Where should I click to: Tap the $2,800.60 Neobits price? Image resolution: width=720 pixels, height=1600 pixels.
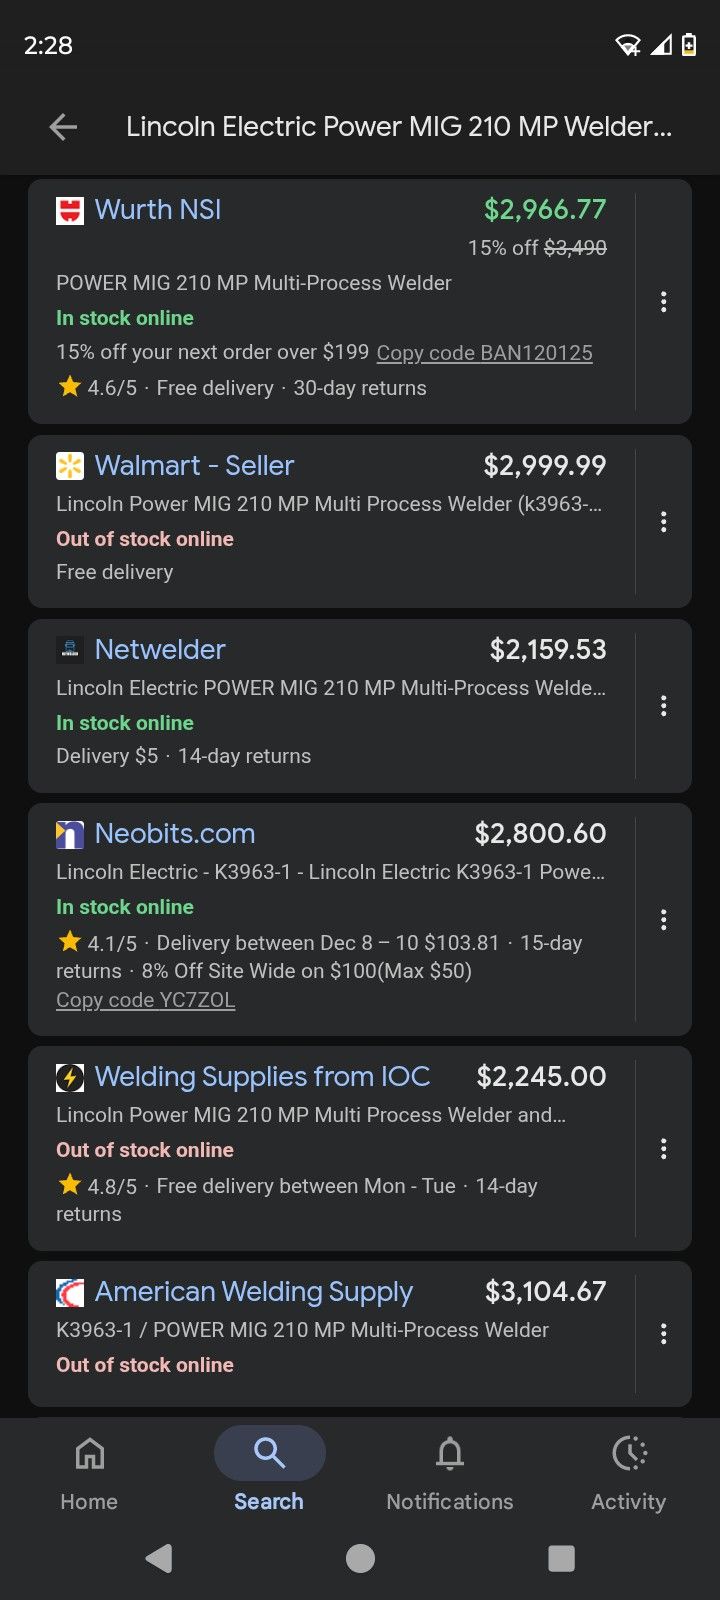click(x=540, y=834)
